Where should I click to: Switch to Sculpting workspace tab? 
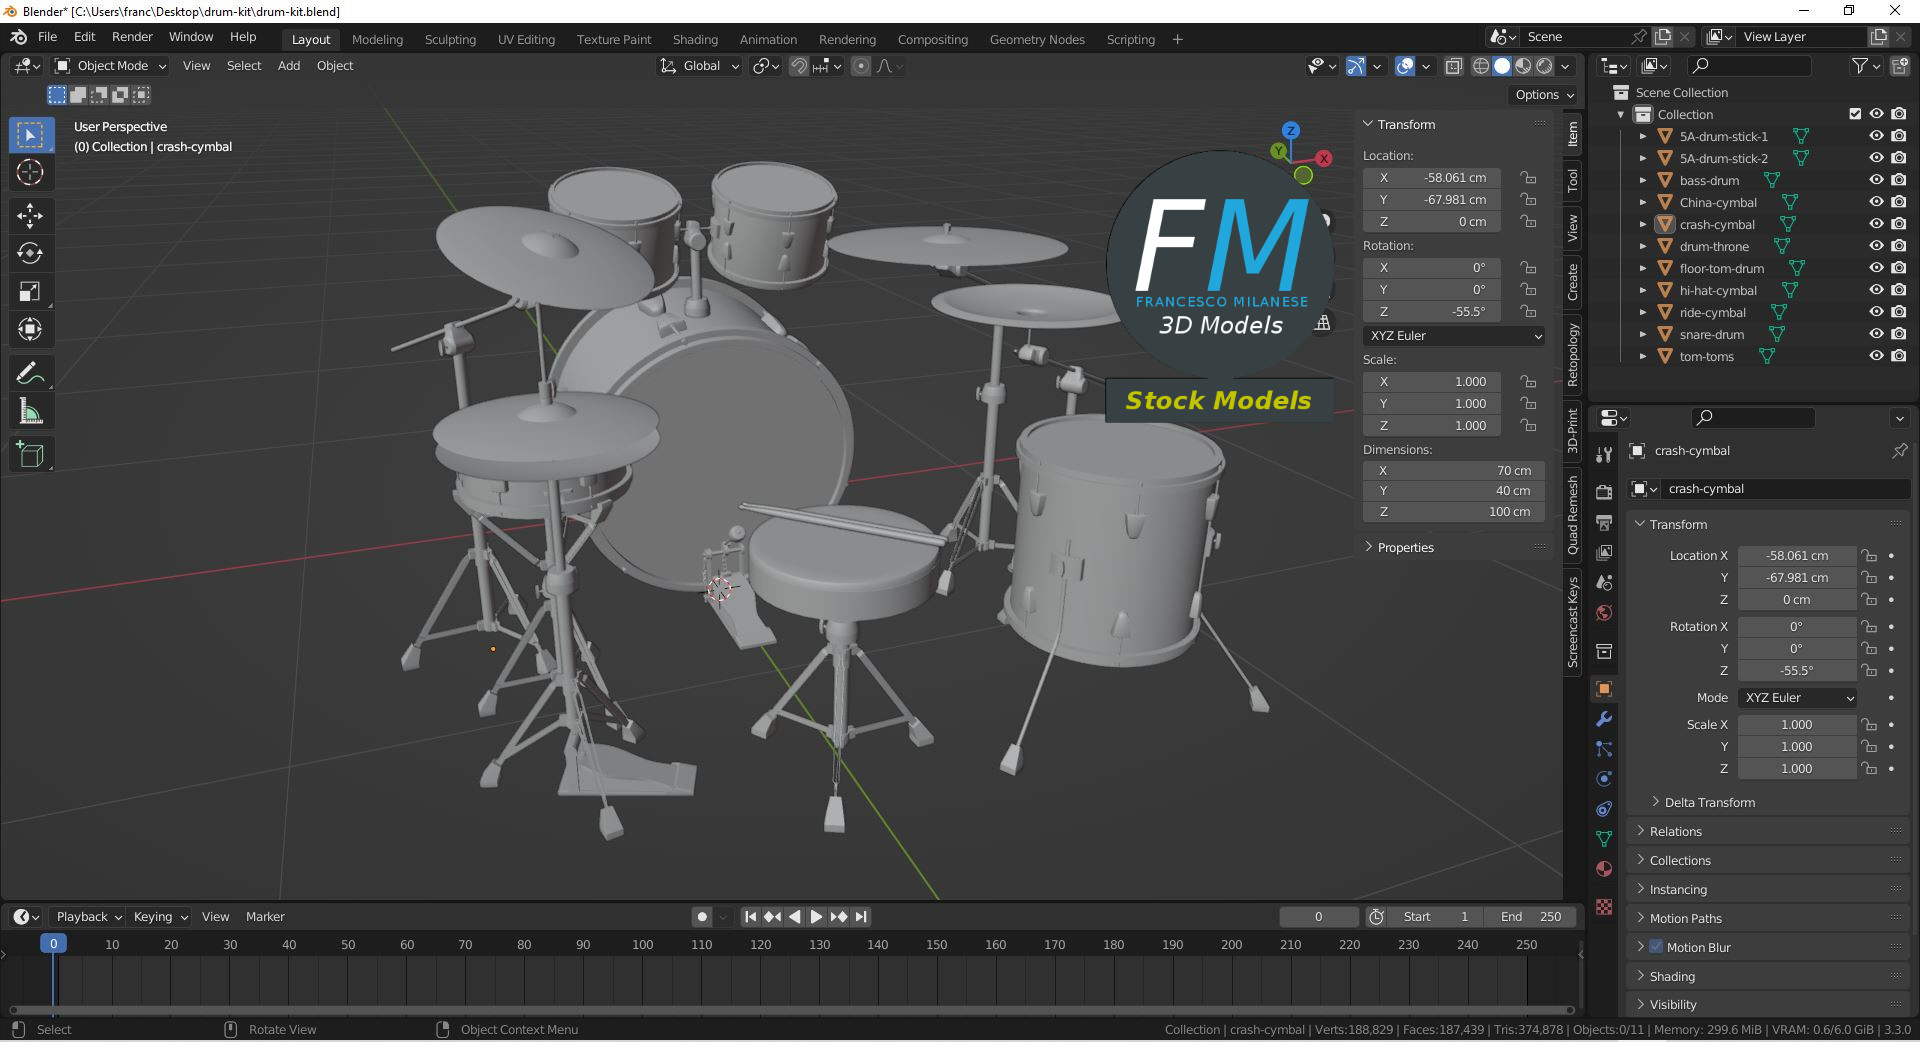[x=450, y=40]
